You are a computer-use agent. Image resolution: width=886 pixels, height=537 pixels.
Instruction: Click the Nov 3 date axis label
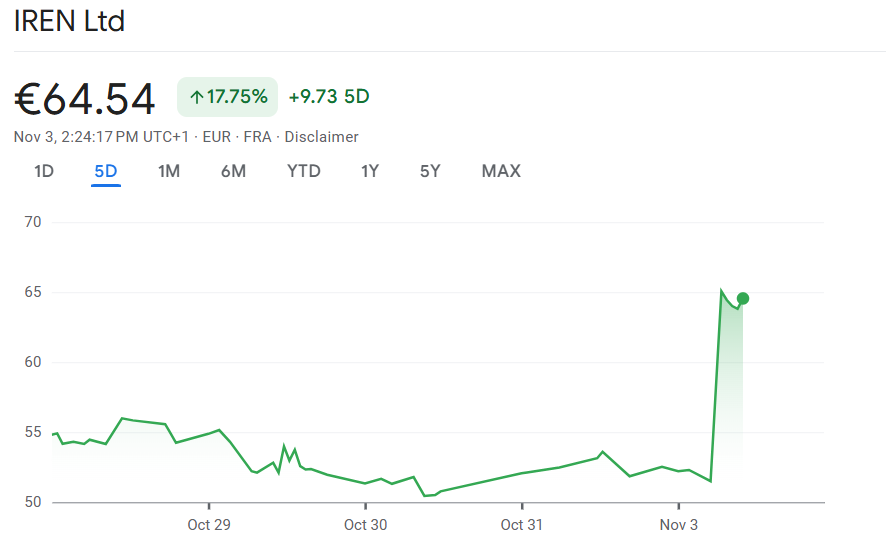tap(678, 524)
